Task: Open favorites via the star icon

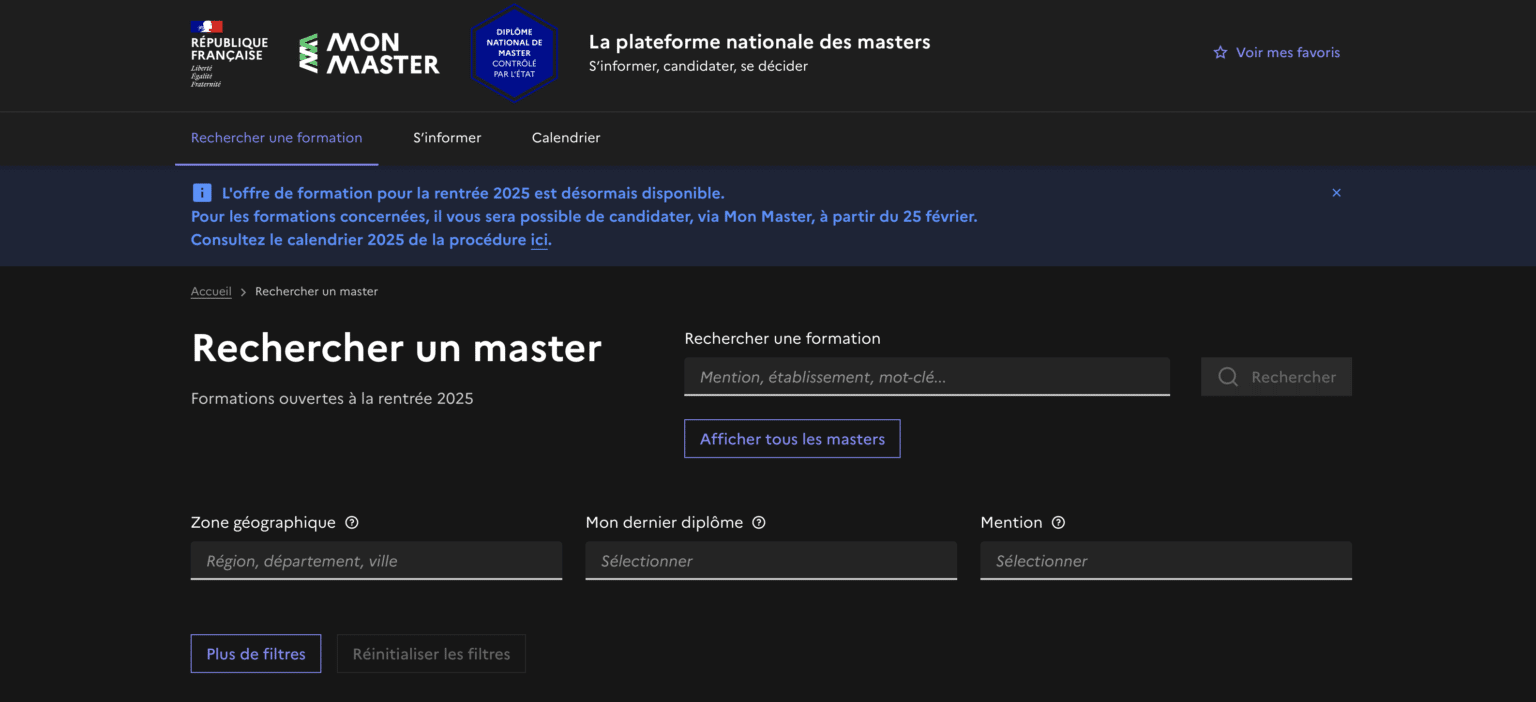Action: point(1220,51)
